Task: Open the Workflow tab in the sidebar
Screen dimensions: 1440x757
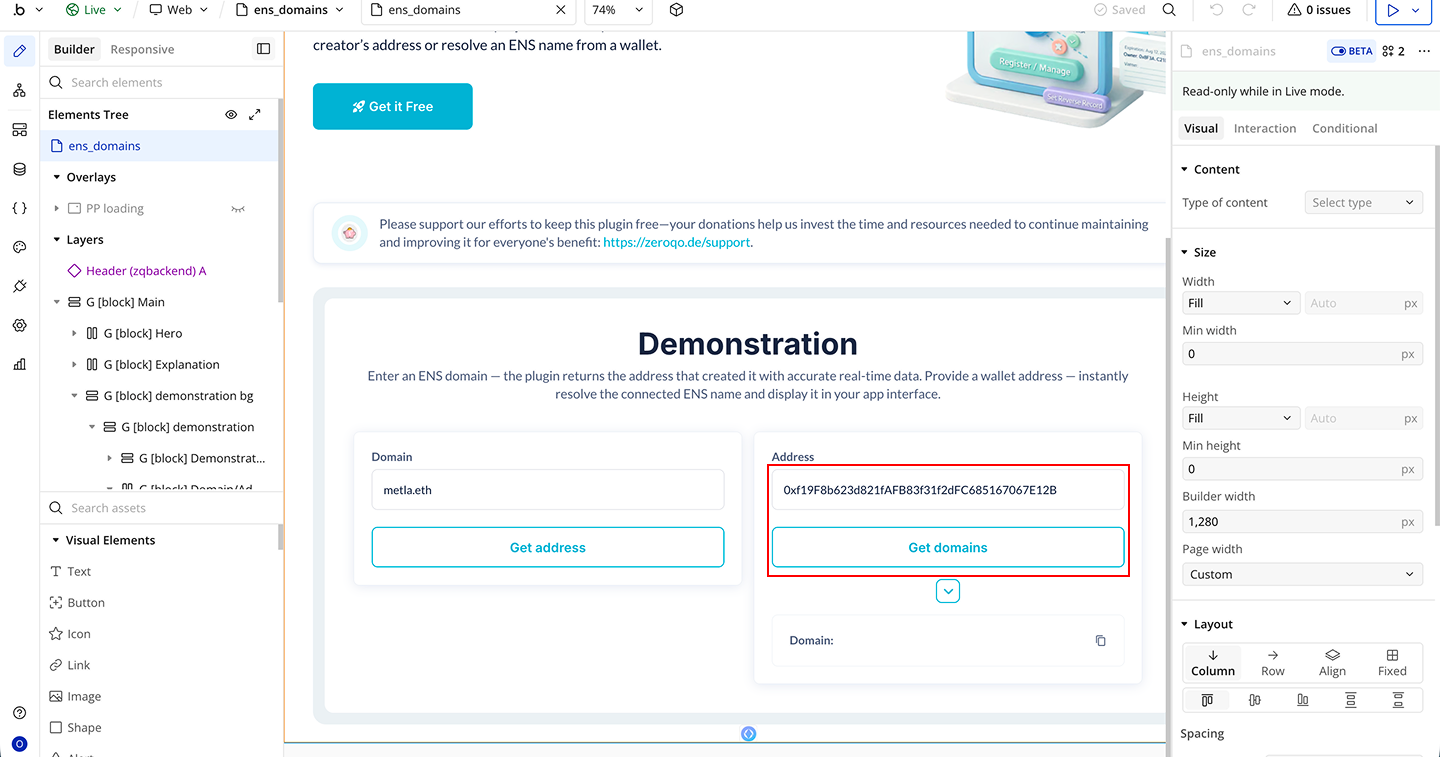Action: pos(19,90)
